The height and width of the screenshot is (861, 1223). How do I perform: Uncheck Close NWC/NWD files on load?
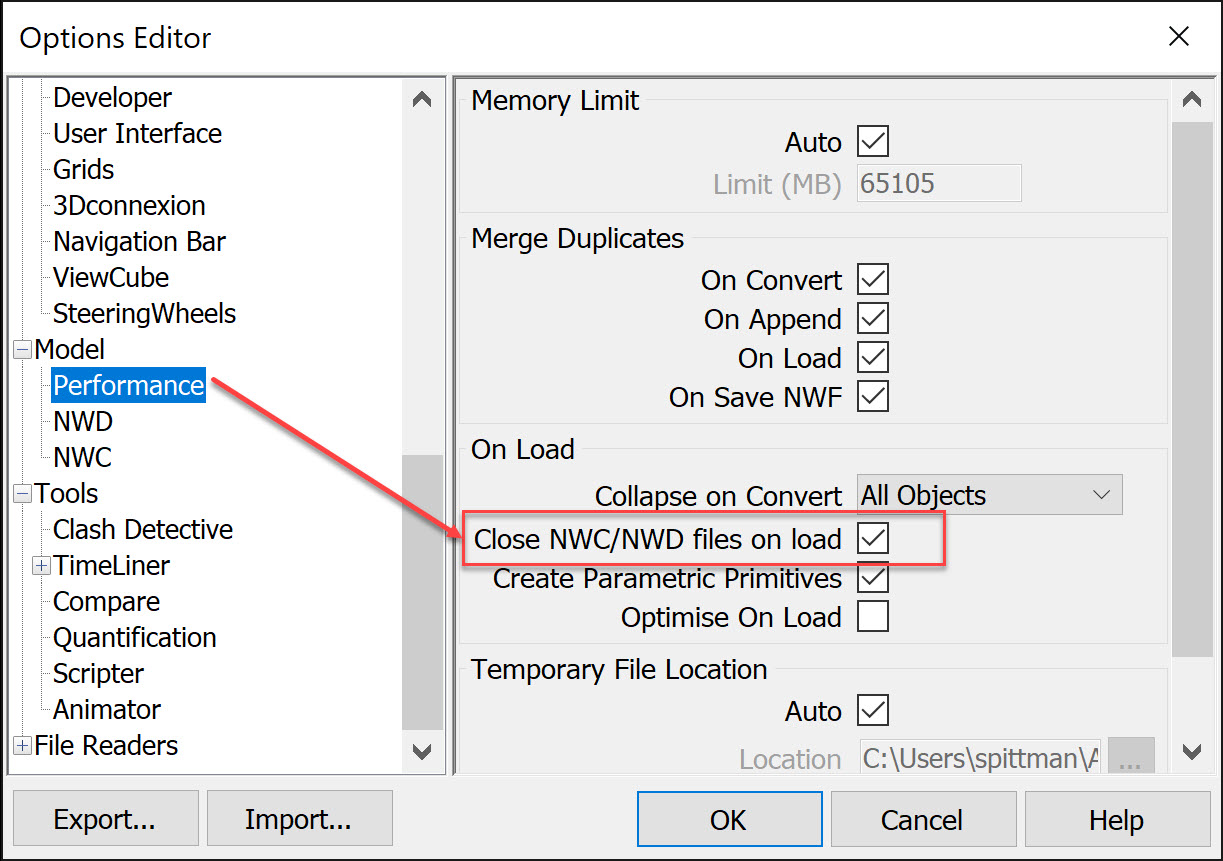[873, 539]
